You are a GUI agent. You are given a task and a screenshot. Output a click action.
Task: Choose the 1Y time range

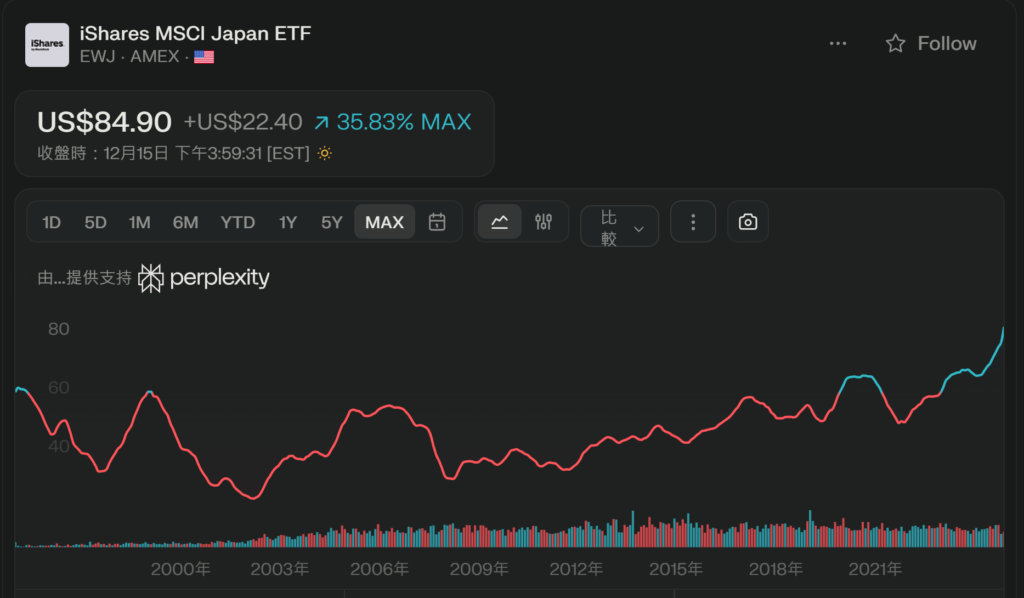click(x=288, y=222)
